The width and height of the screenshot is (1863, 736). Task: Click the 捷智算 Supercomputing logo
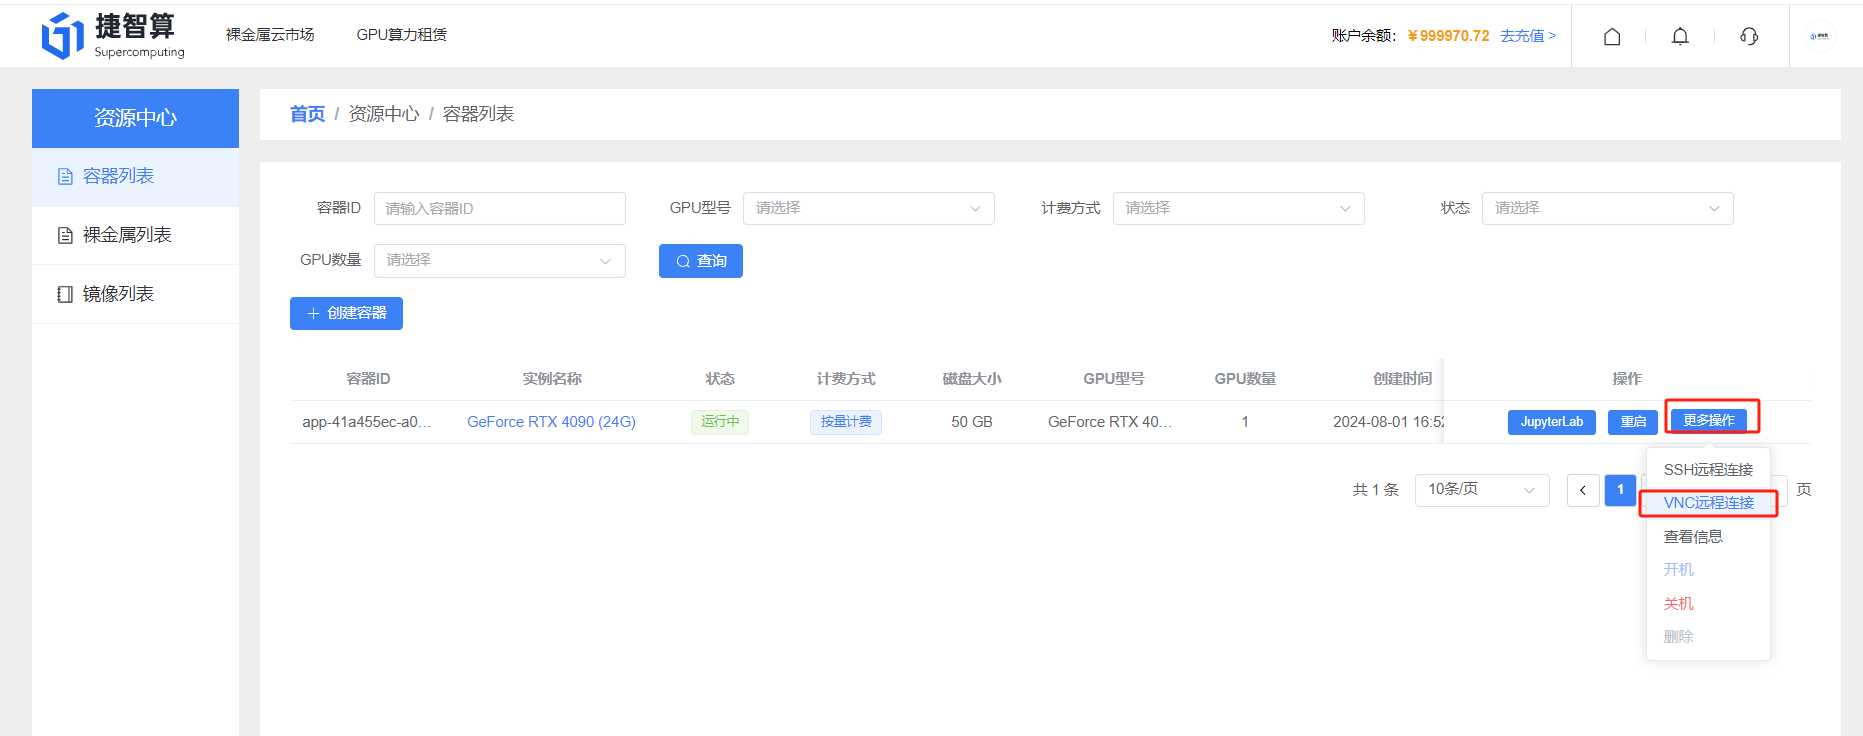click(x=113, y=36)
